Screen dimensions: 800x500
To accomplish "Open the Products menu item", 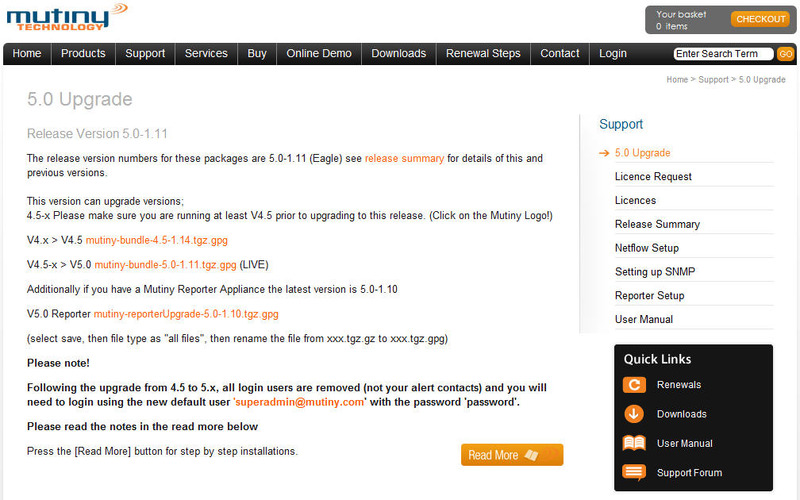I will point(83,54).
